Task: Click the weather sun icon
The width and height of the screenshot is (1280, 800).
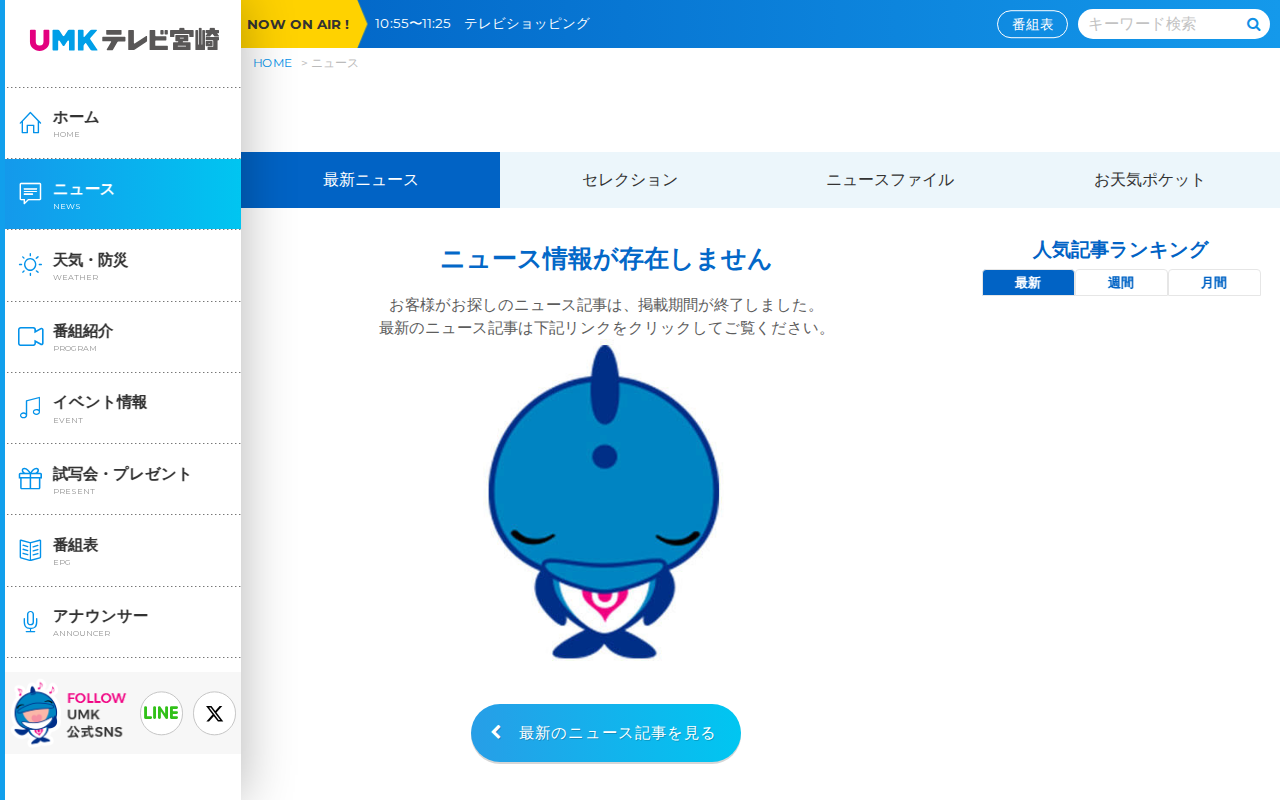Action: click(x=30, y=265)
